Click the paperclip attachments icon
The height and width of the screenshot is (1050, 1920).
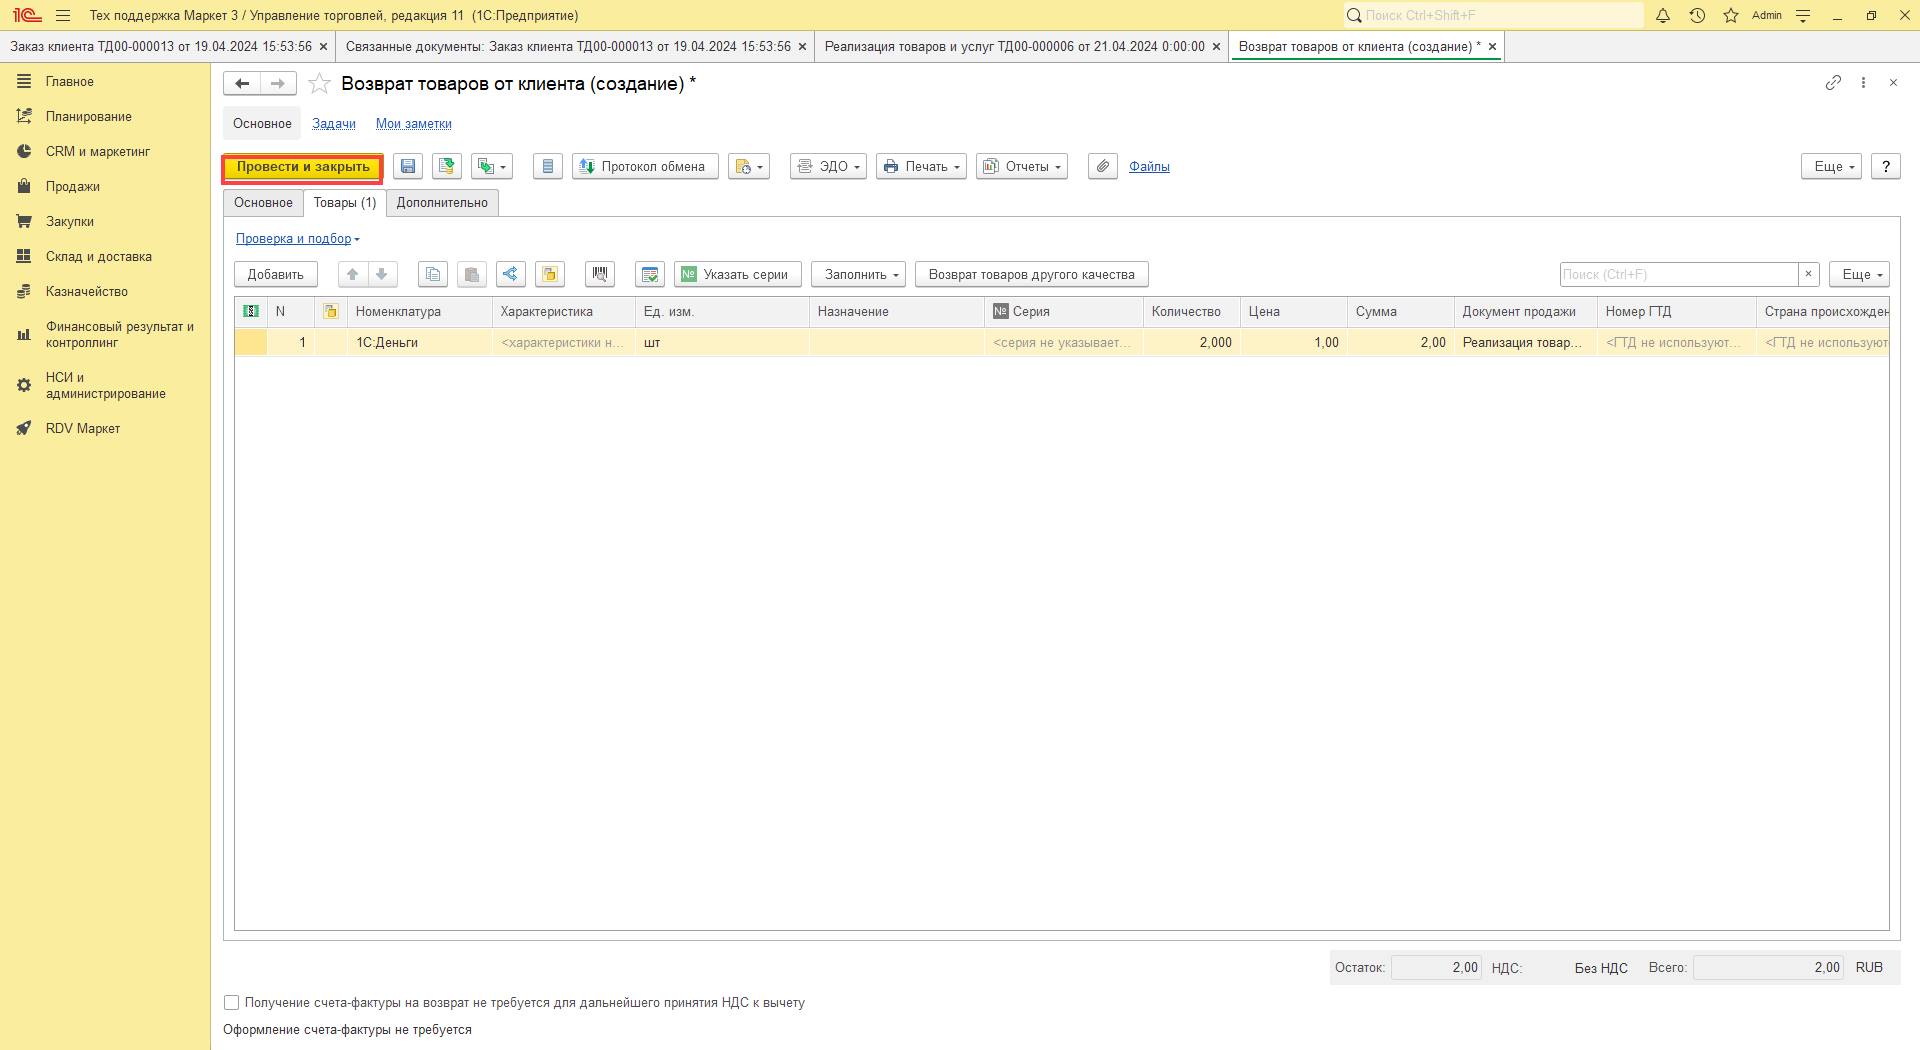point(1103,167)
